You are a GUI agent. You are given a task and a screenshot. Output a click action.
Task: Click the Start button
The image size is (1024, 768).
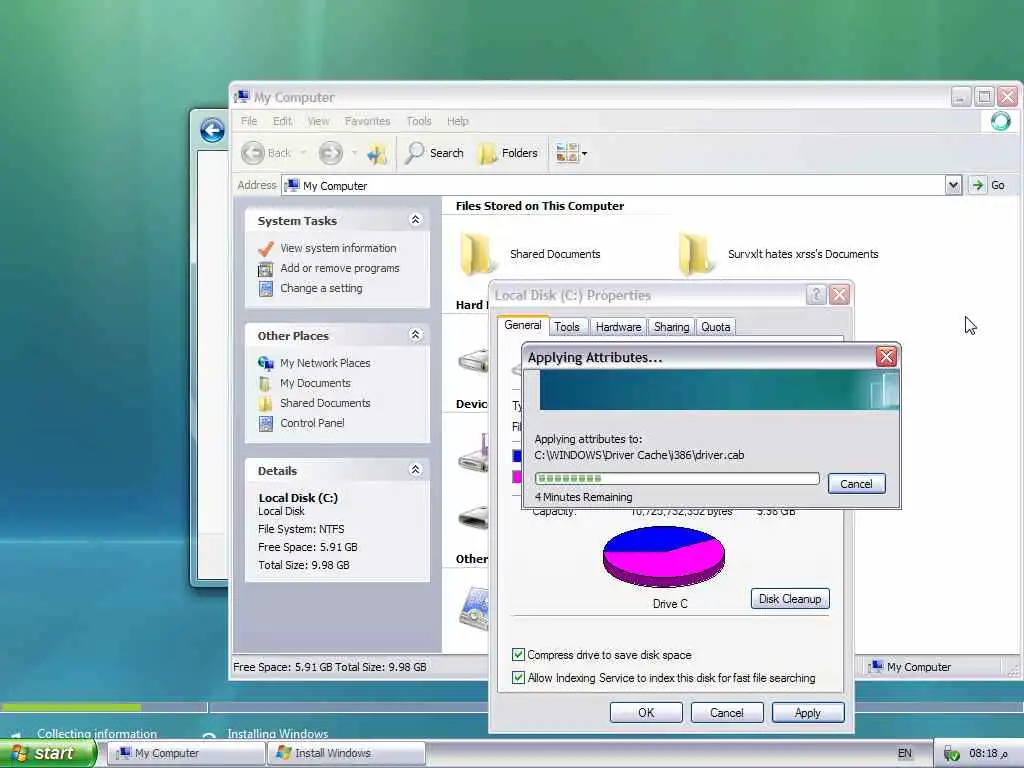coord(47,753)
